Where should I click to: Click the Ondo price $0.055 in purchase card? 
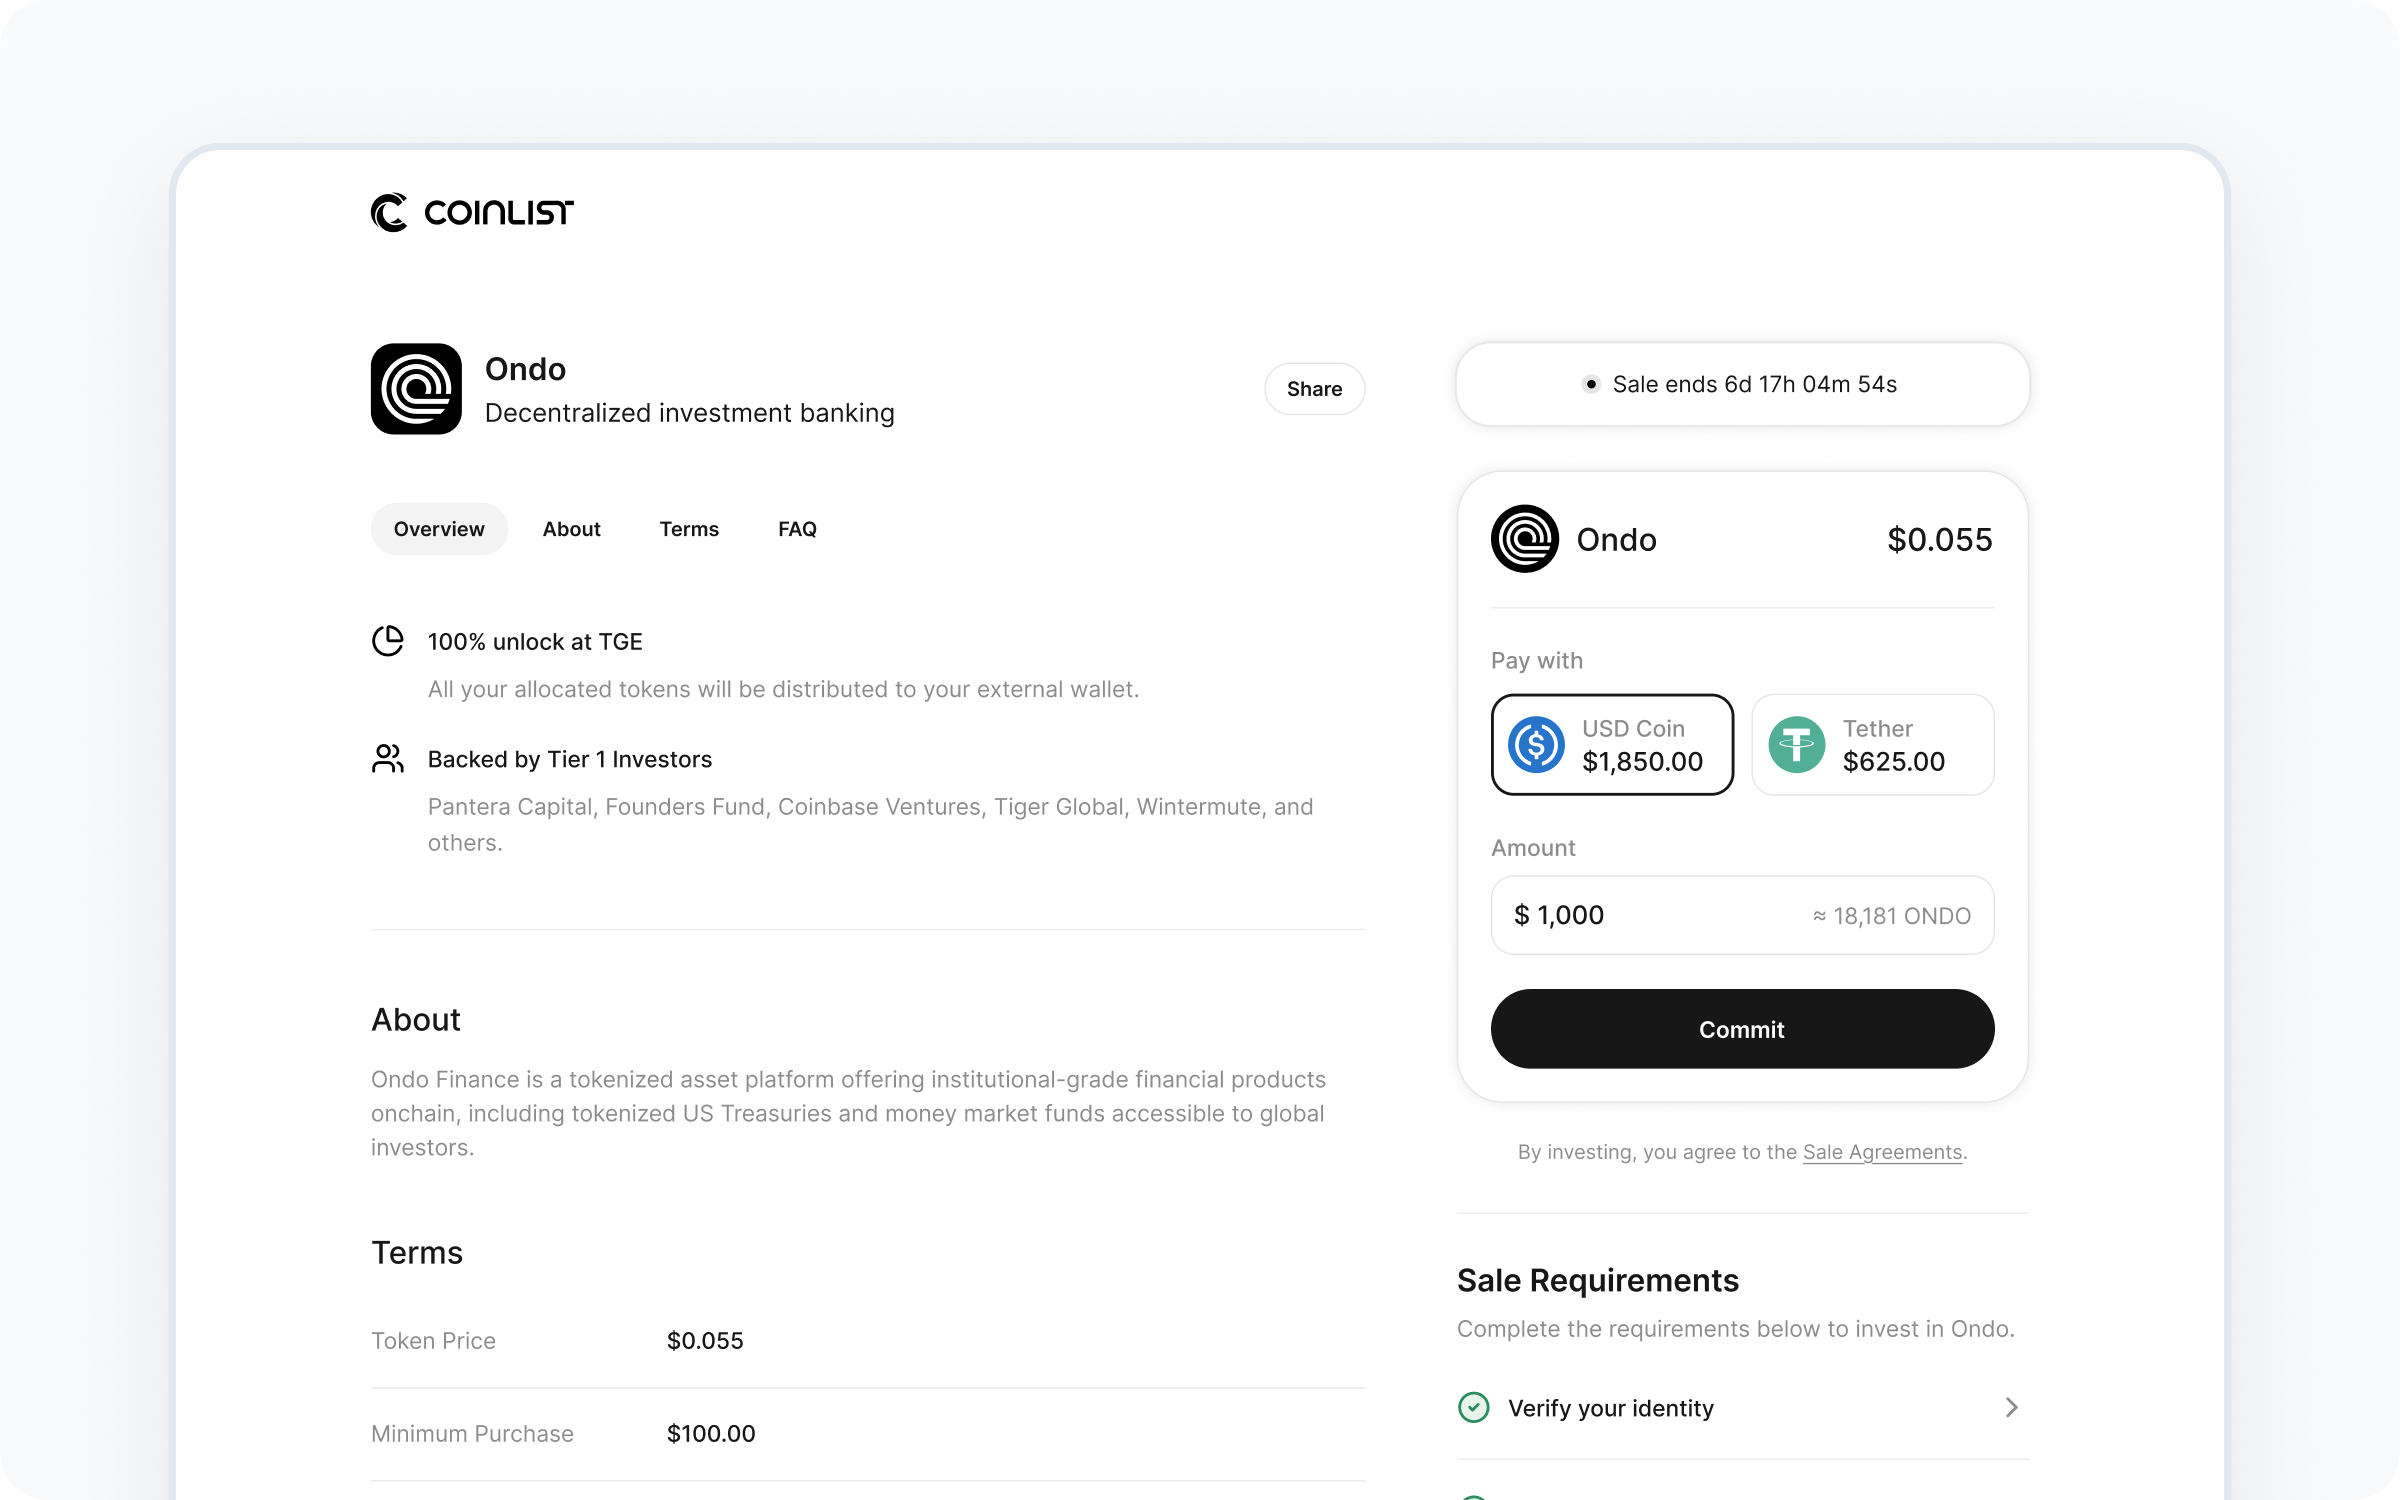click(1939, 539)
